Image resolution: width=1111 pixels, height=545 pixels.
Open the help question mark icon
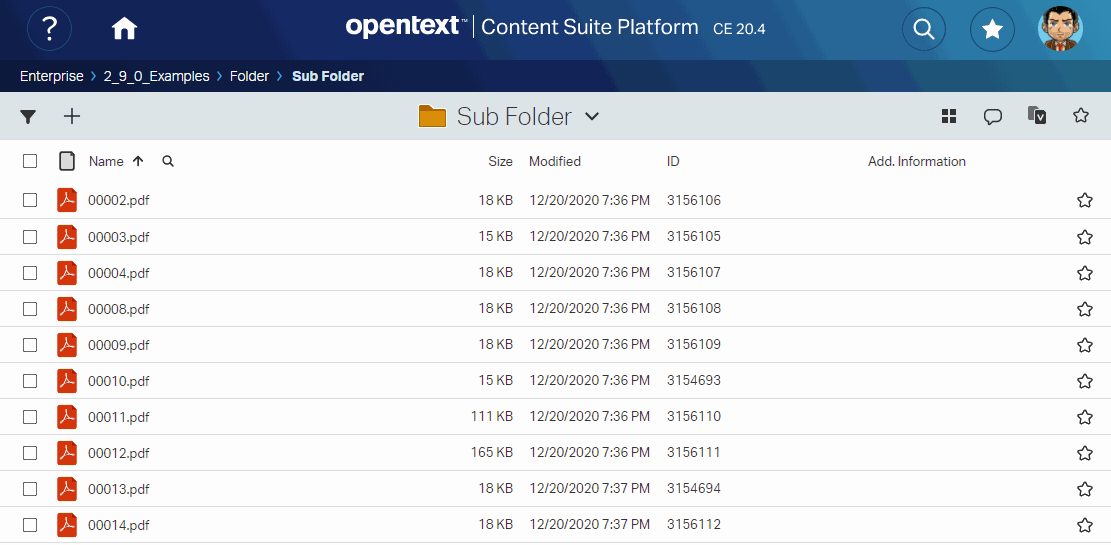point(49,29)
